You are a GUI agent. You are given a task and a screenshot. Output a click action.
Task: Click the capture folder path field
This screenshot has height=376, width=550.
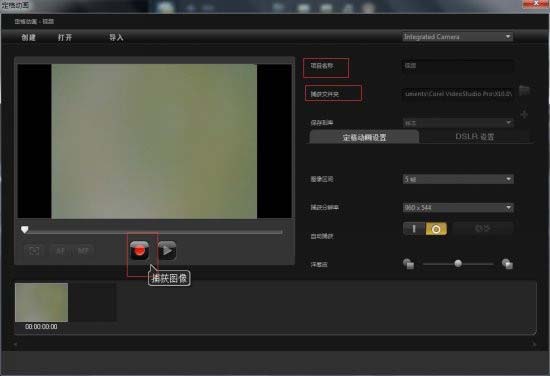pos(458,94)
